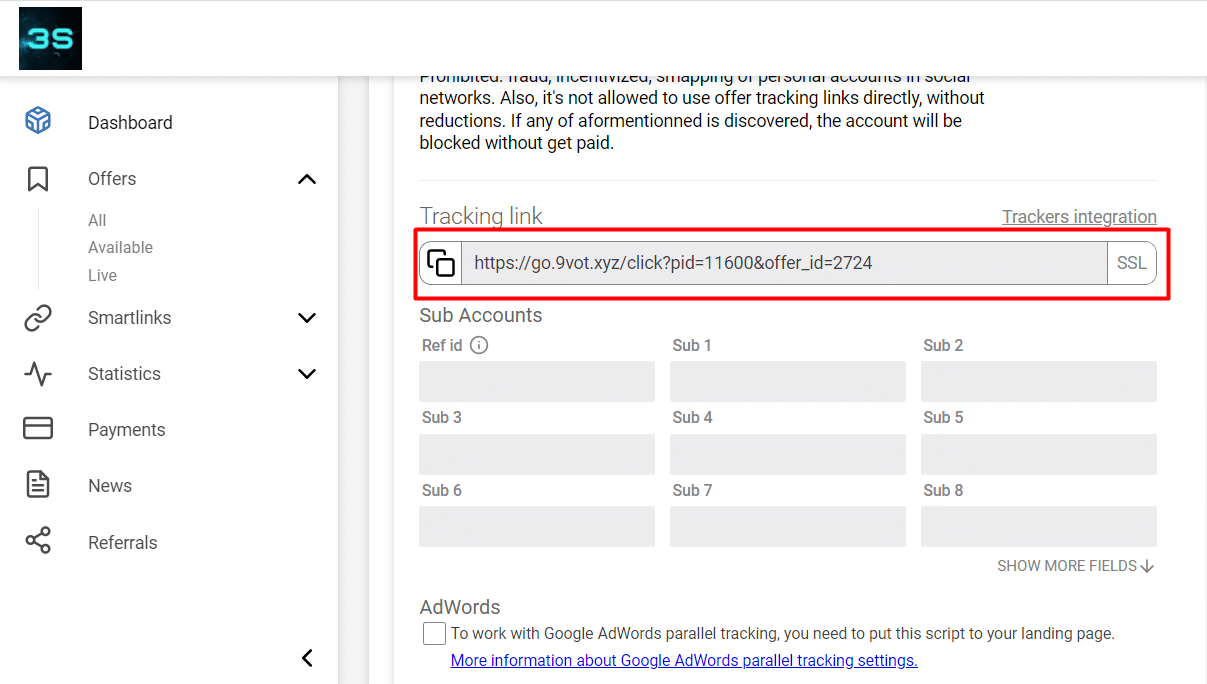Open the Dashboard menu item
Viewport: 1207px width, 684px height.
pos(130,123)
